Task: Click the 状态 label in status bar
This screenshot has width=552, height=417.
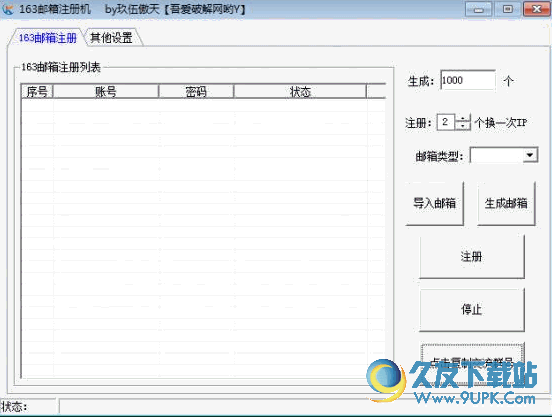Action: (14, 407)
